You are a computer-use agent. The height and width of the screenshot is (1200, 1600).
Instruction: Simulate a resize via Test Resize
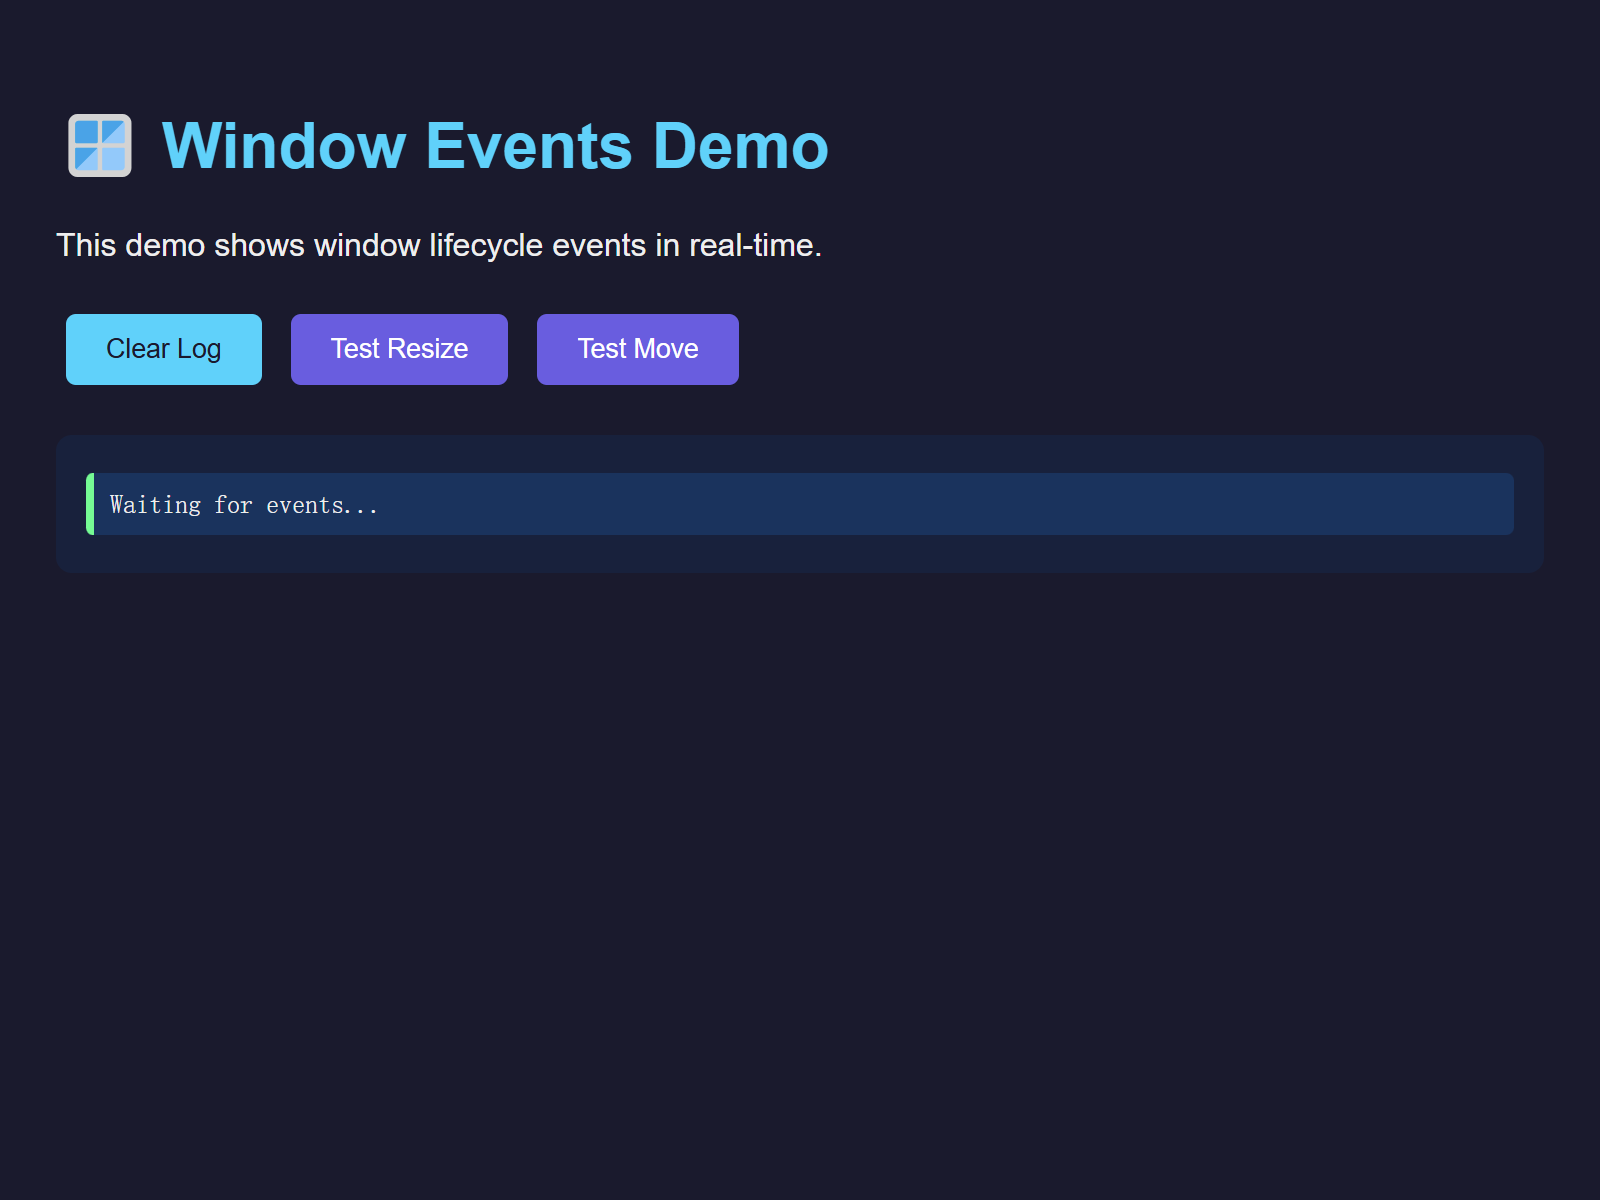pos(399,348)
